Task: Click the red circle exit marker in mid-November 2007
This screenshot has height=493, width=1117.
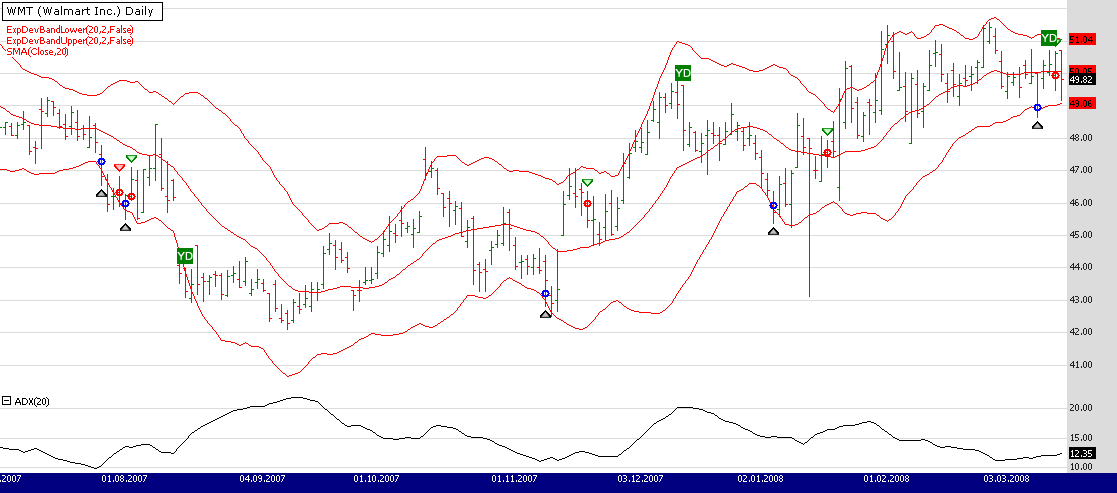Action: click(587, 203)
